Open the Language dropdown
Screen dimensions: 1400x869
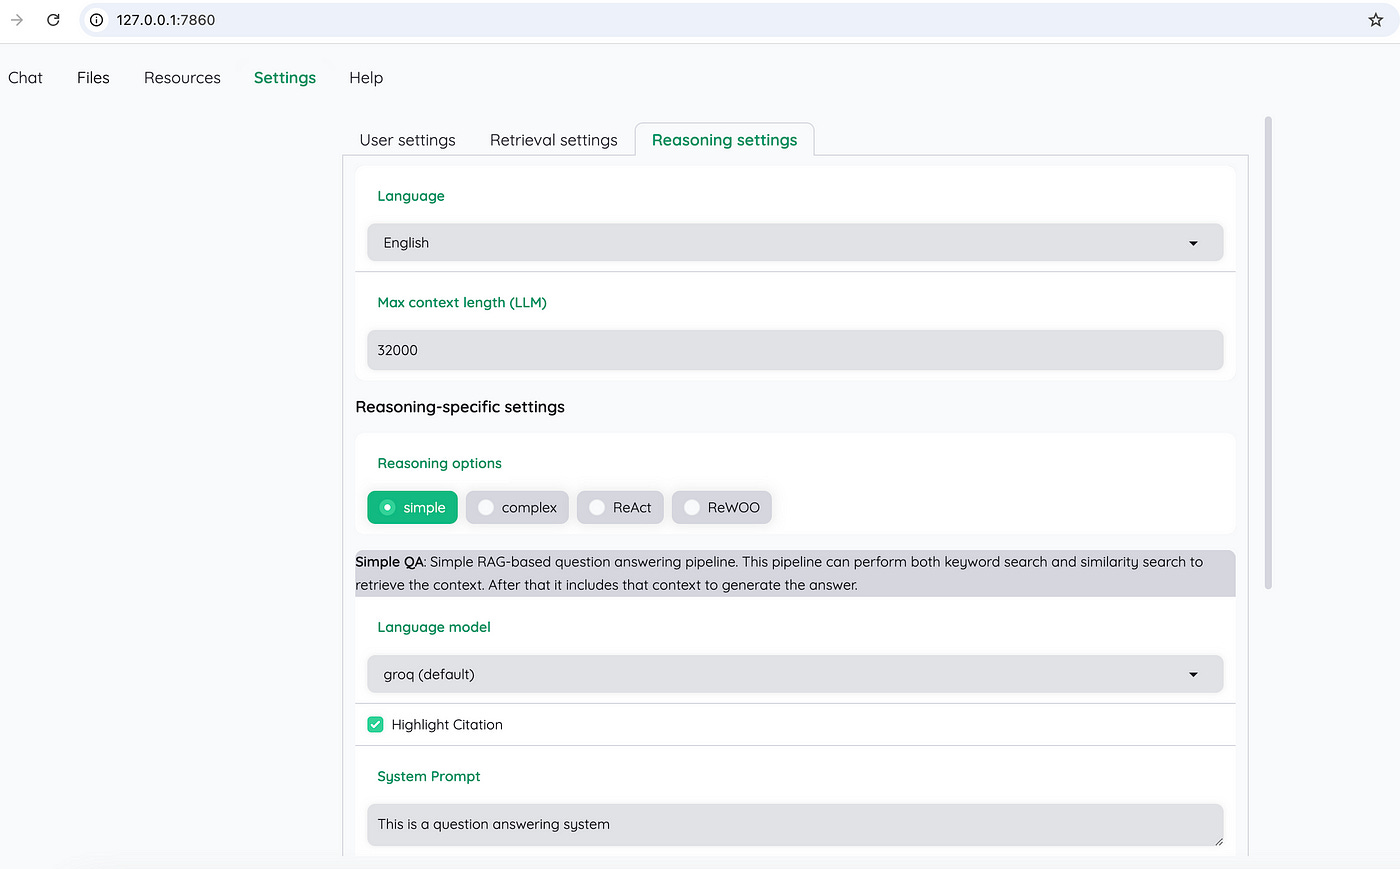795,242
